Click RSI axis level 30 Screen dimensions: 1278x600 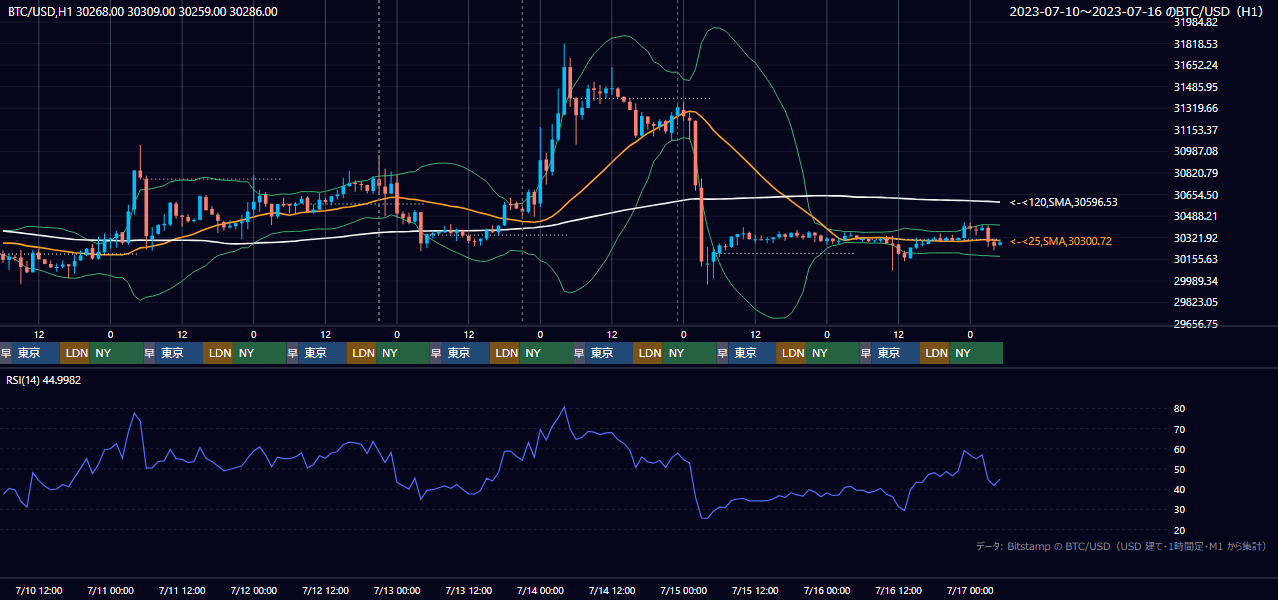click(1180, 510)
